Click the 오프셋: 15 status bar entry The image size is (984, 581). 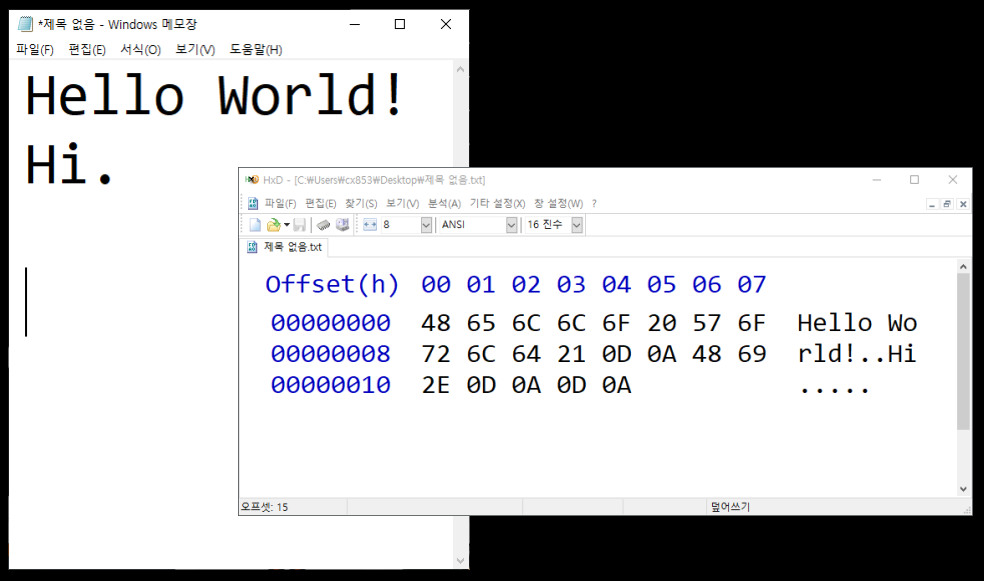(264, 507)
